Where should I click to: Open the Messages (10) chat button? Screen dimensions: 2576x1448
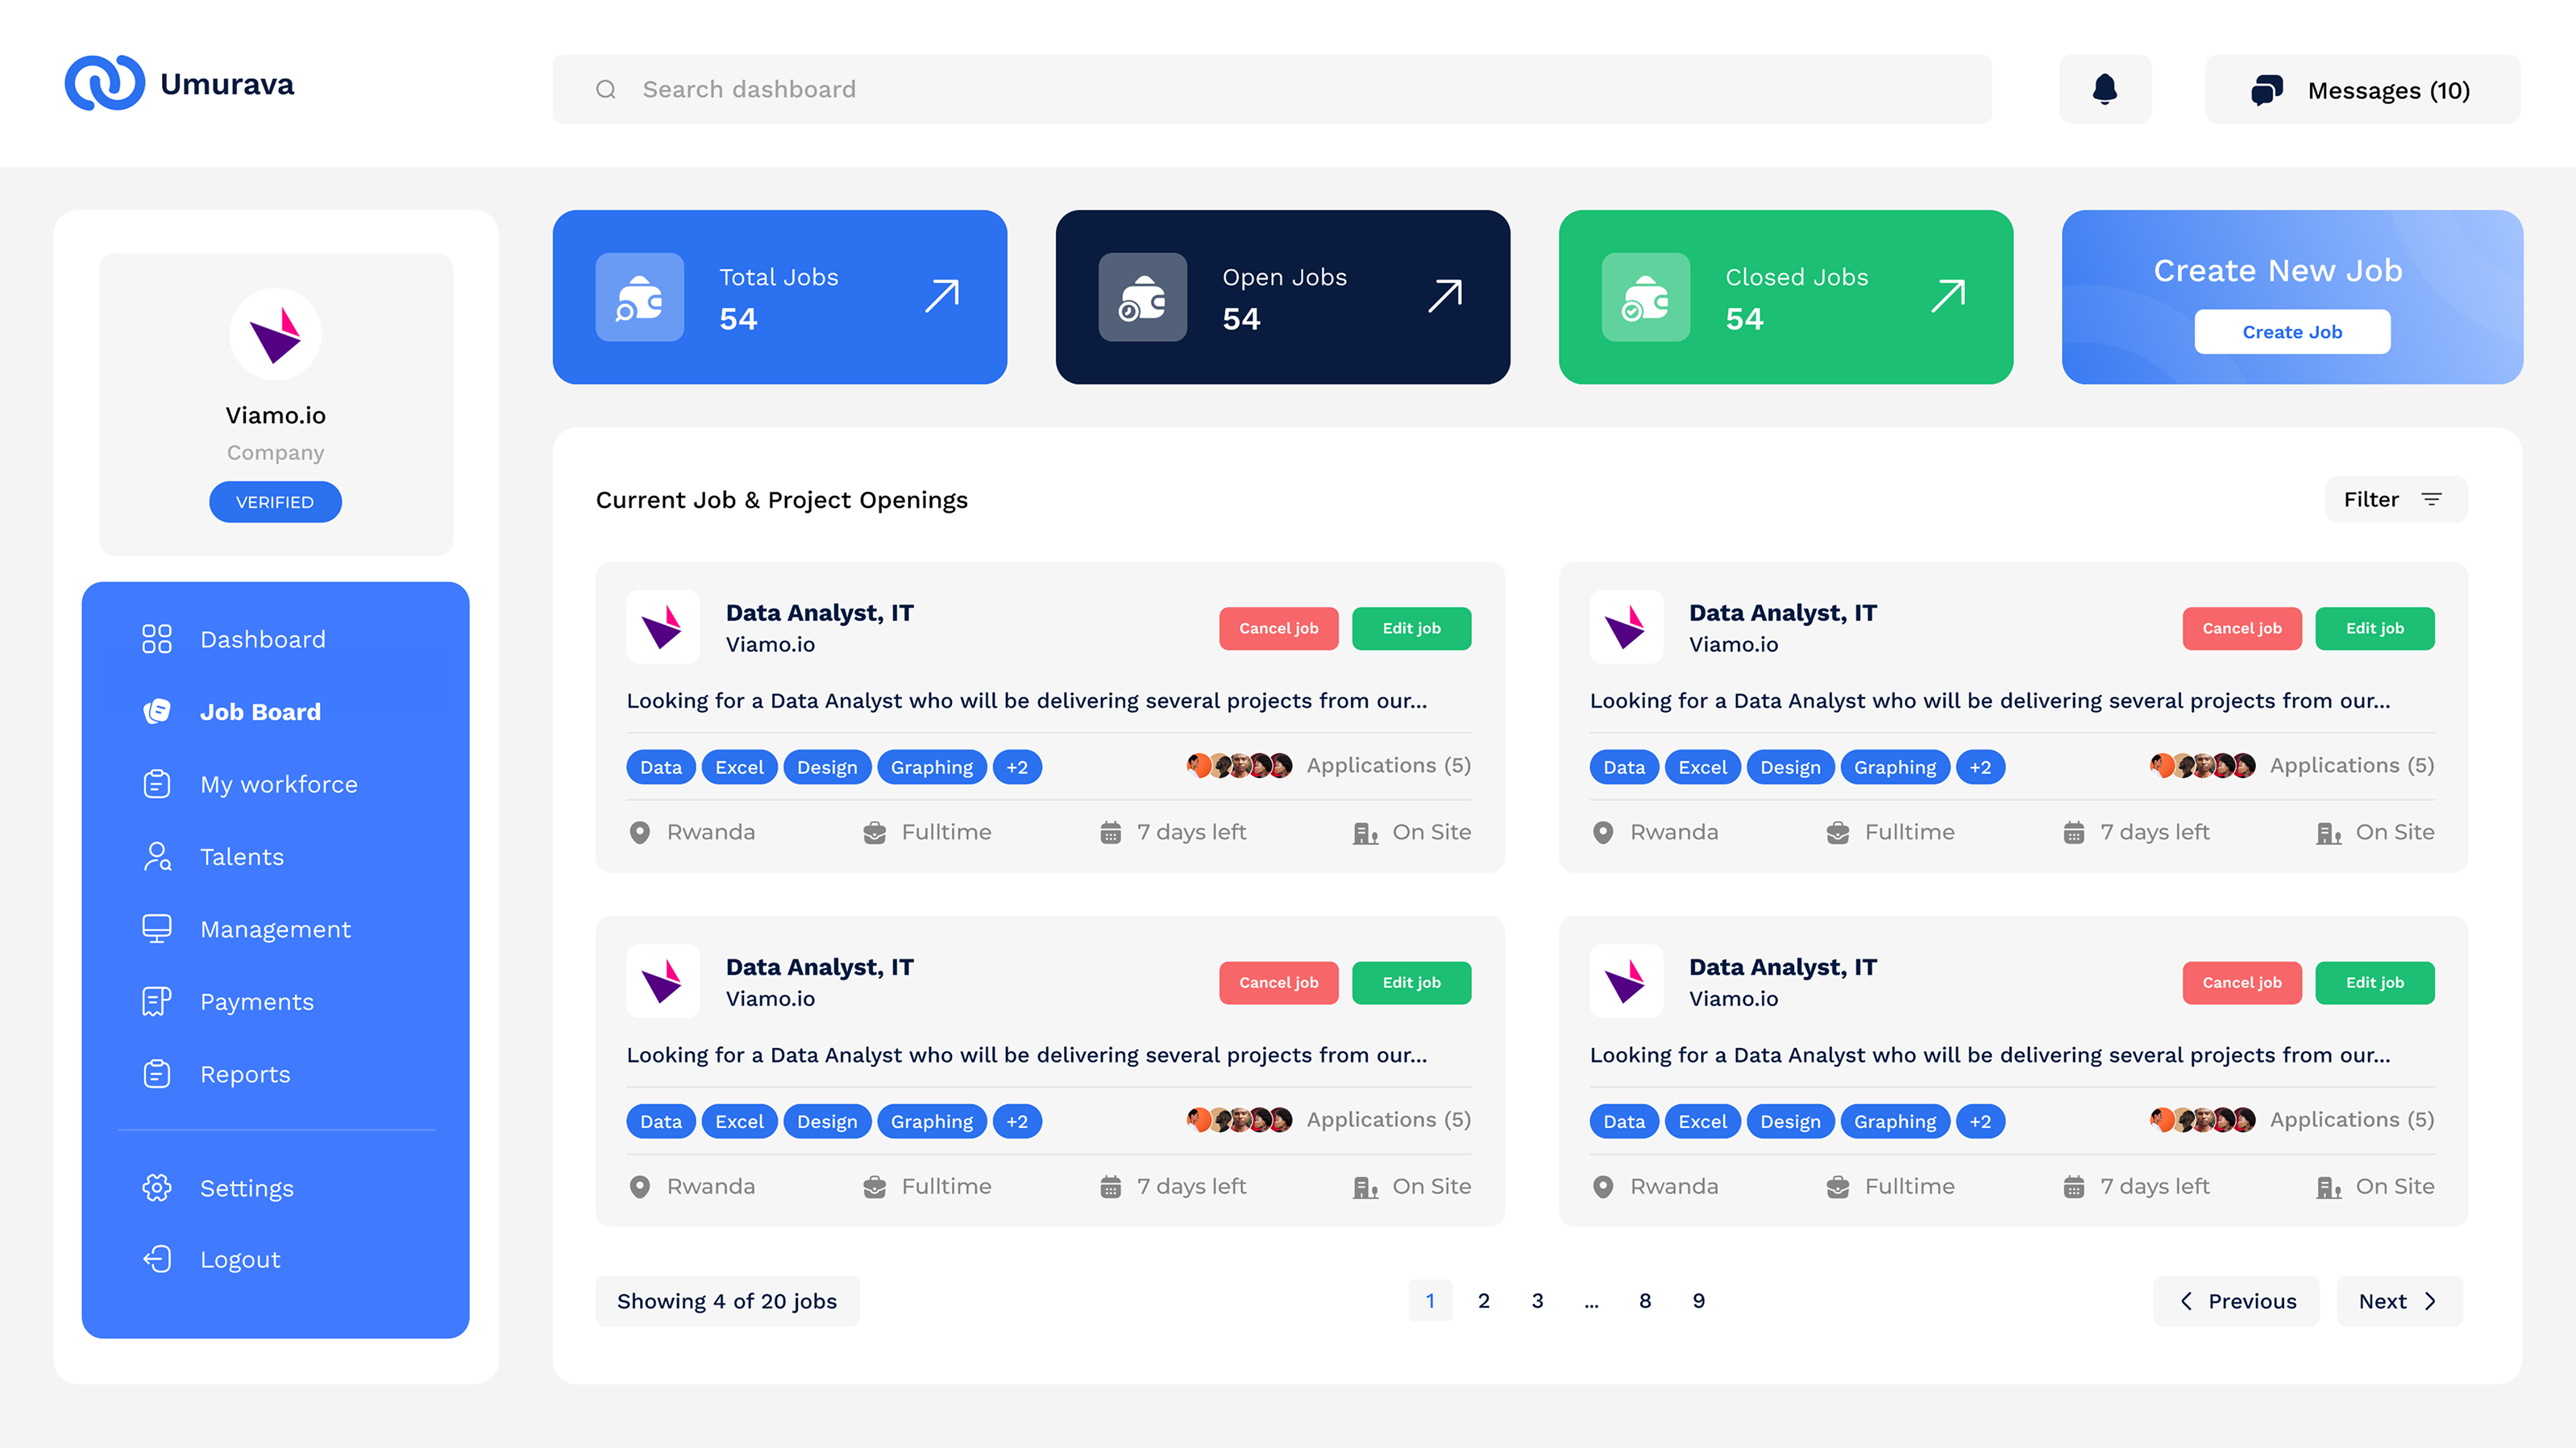tap(2361, 90)
